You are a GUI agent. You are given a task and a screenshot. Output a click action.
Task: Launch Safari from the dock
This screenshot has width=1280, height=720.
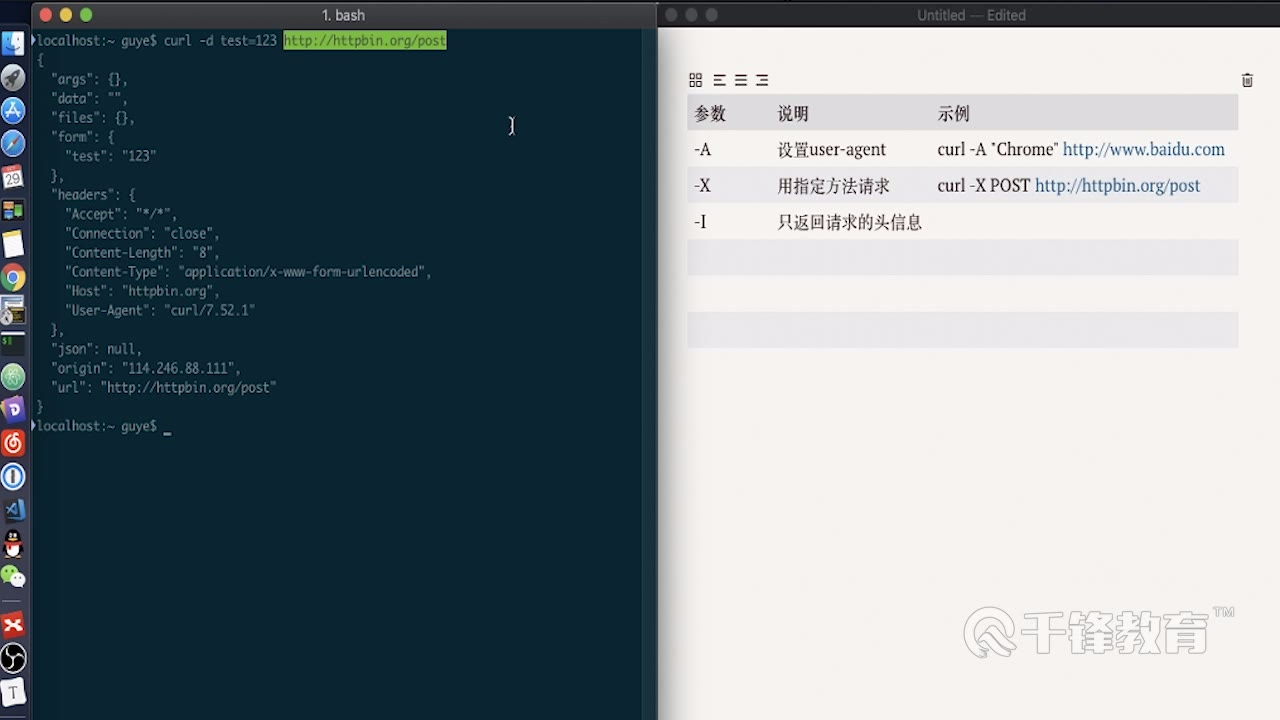[13, 144]
